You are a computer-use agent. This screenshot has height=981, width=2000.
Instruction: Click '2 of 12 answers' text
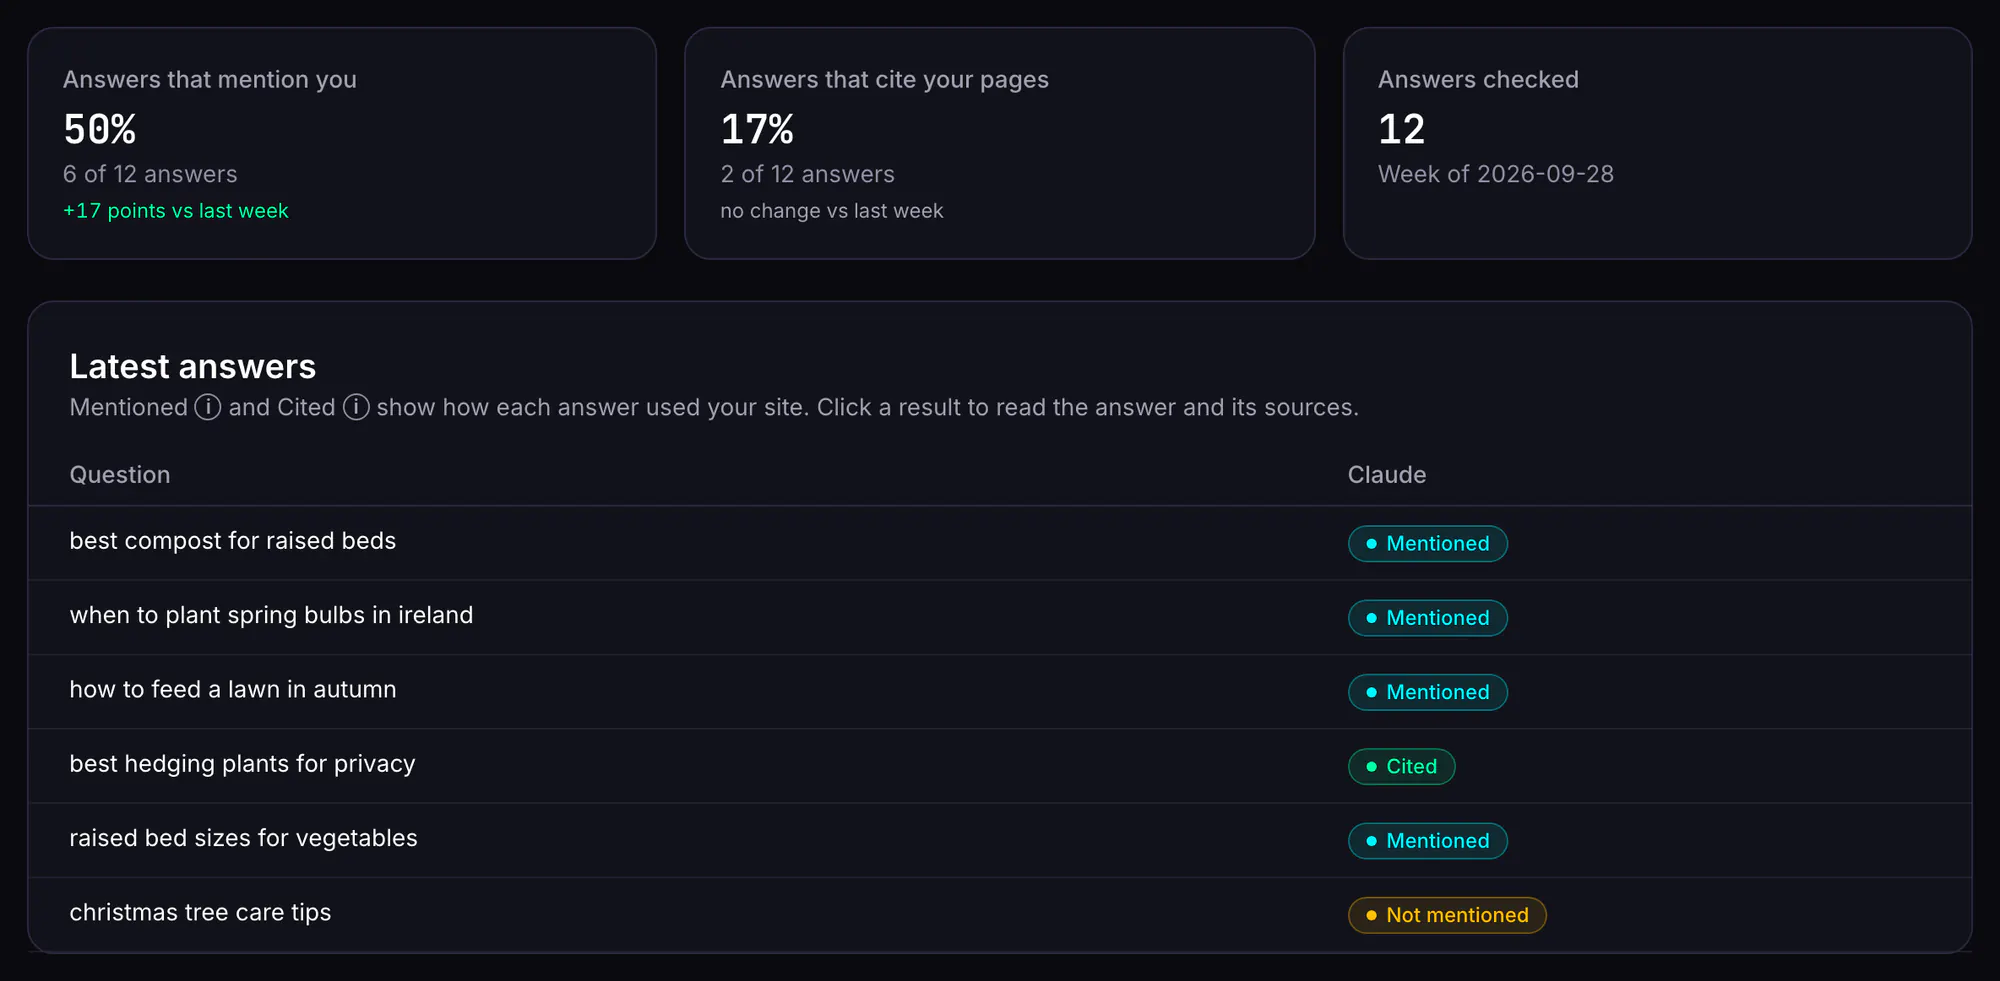pos(808,174)
